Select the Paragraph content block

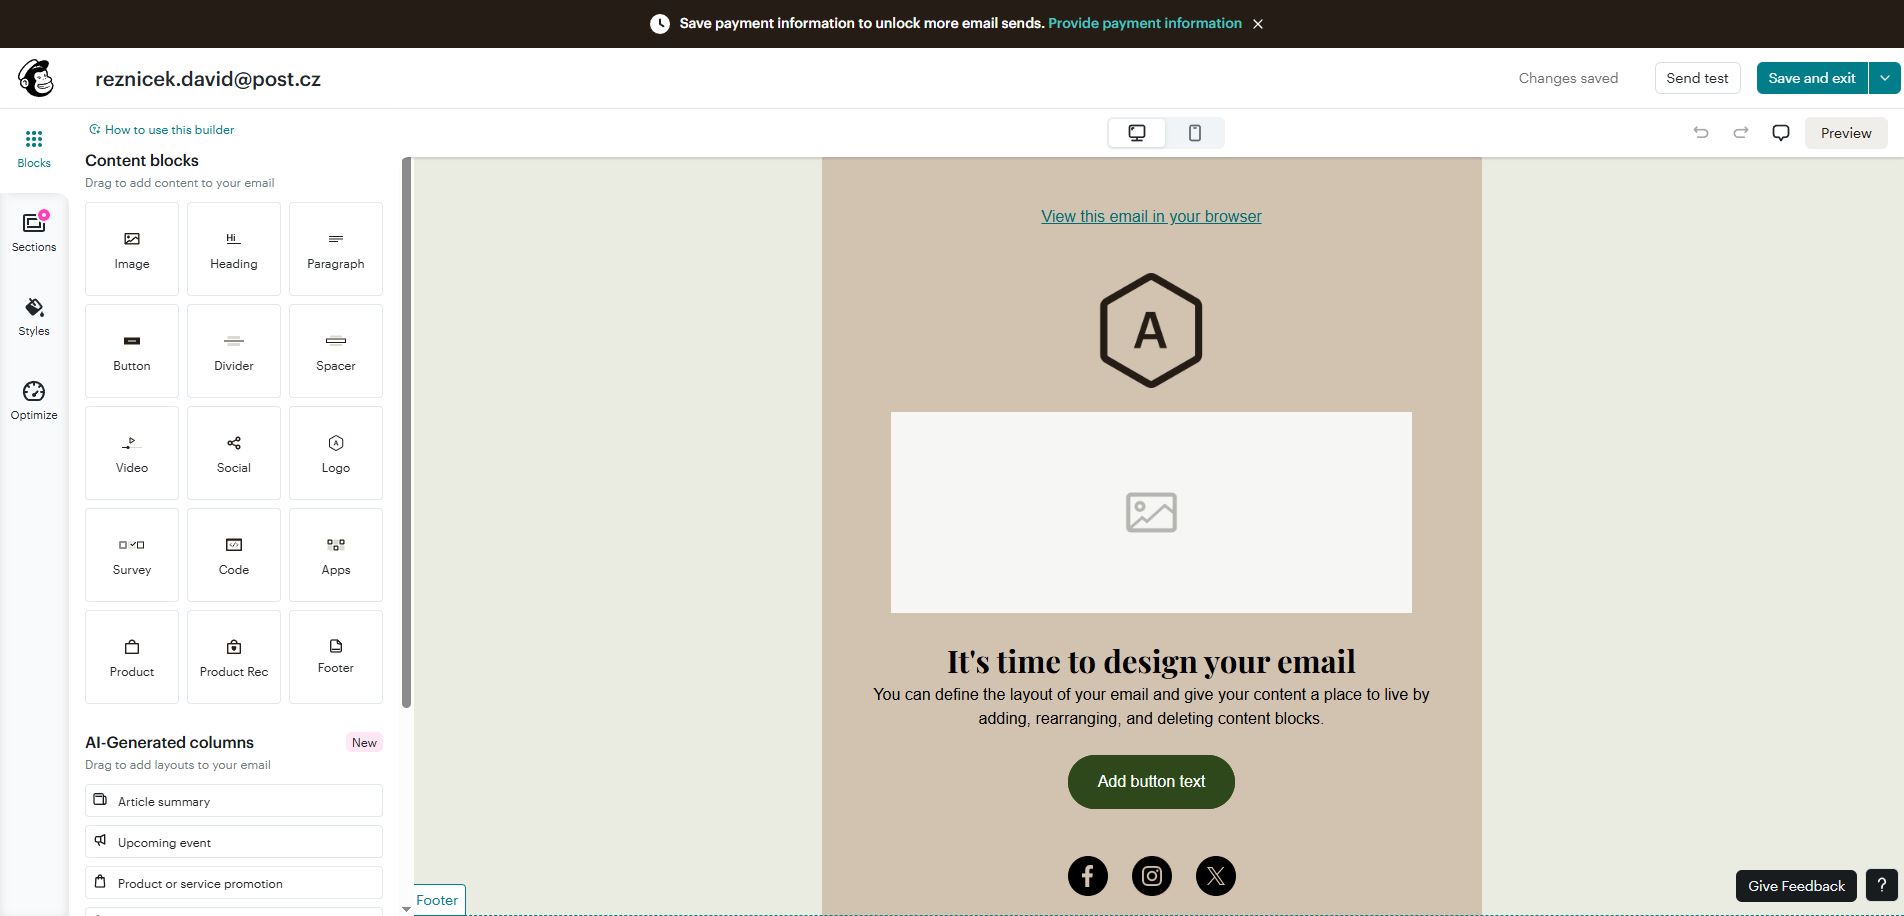pyautogui.click(x=336, y=249)
